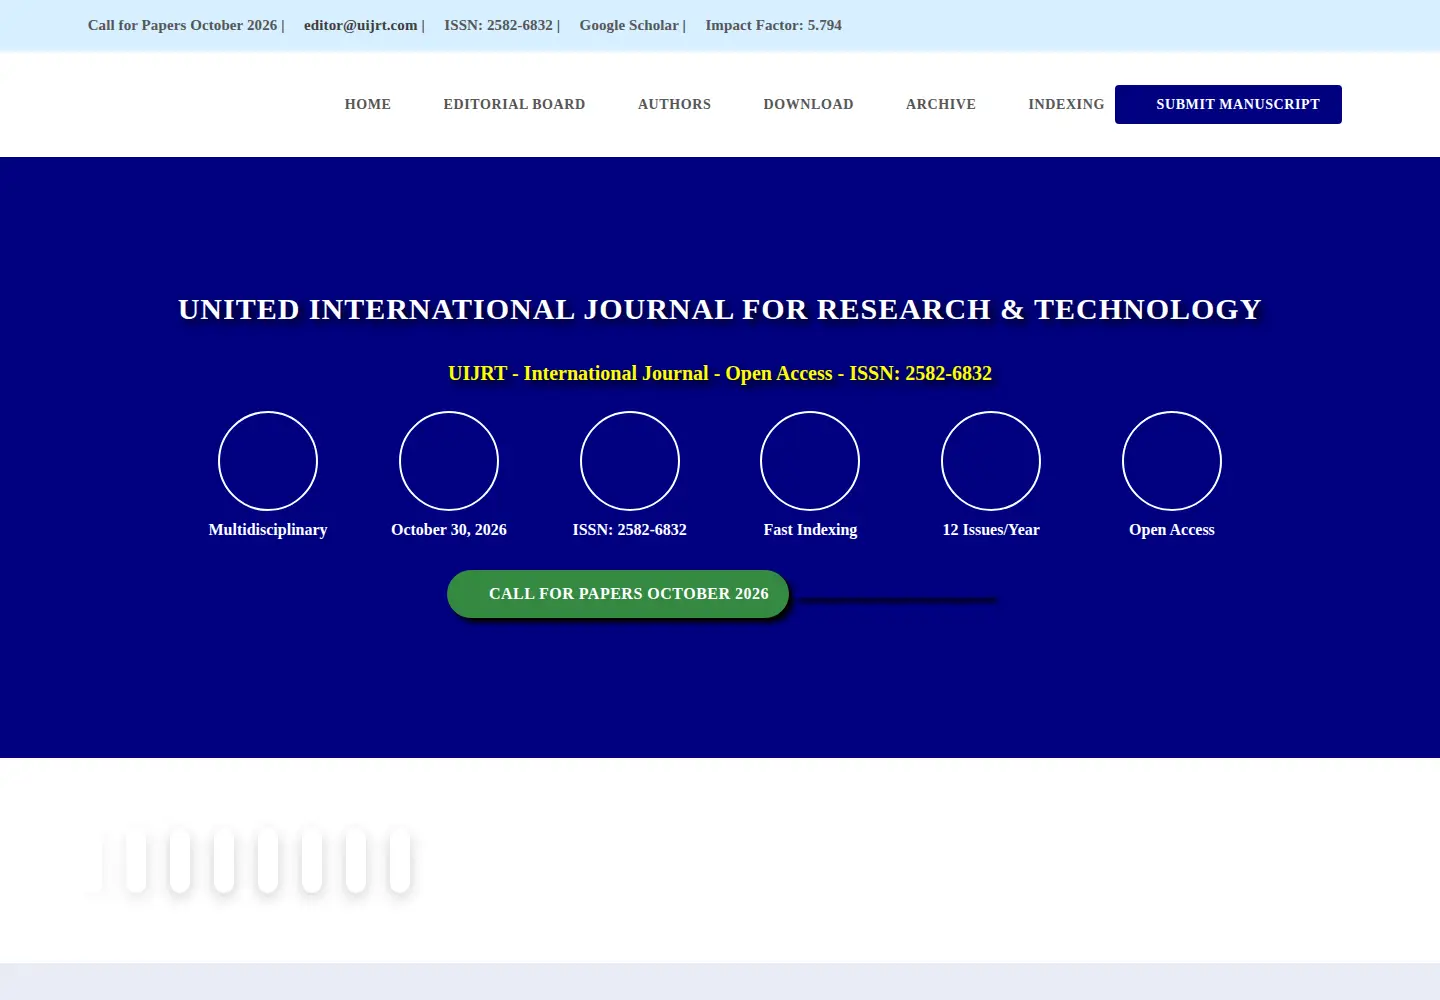Click the Submit Manuscript button
Viewport: 1440px width, 1000px height.
pos(1228,104)
